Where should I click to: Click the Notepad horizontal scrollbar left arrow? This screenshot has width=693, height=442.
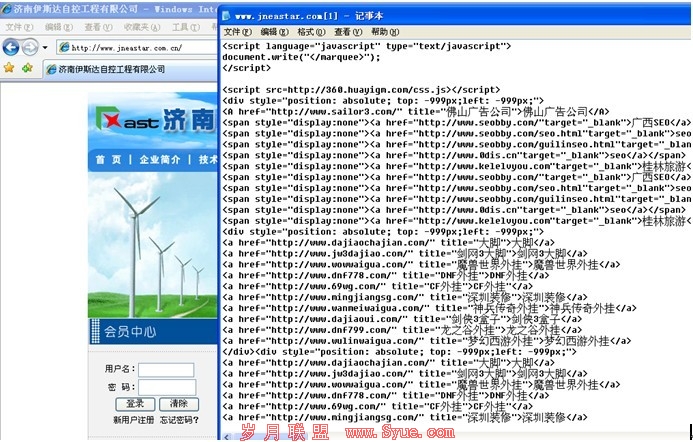point(227,436)
